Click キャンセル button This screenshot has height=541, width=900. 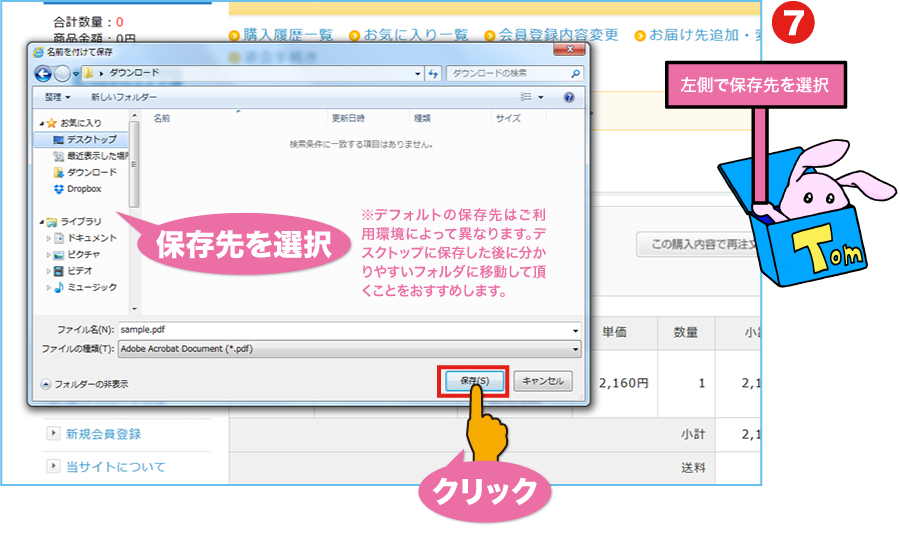[543, 381]
